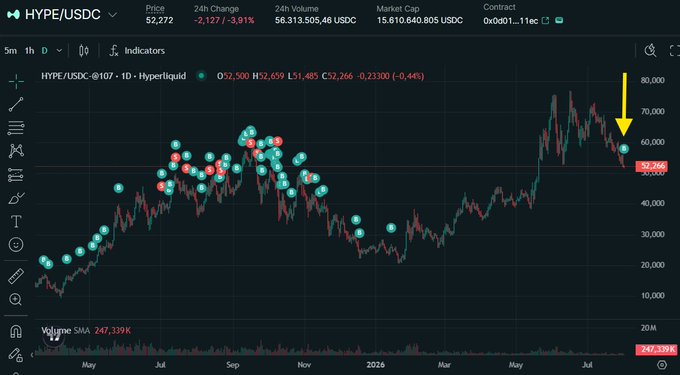The height and width of the screenshot is (375, 680).
Task: Open the long position forecasting tool
Action: pos(16,175)
